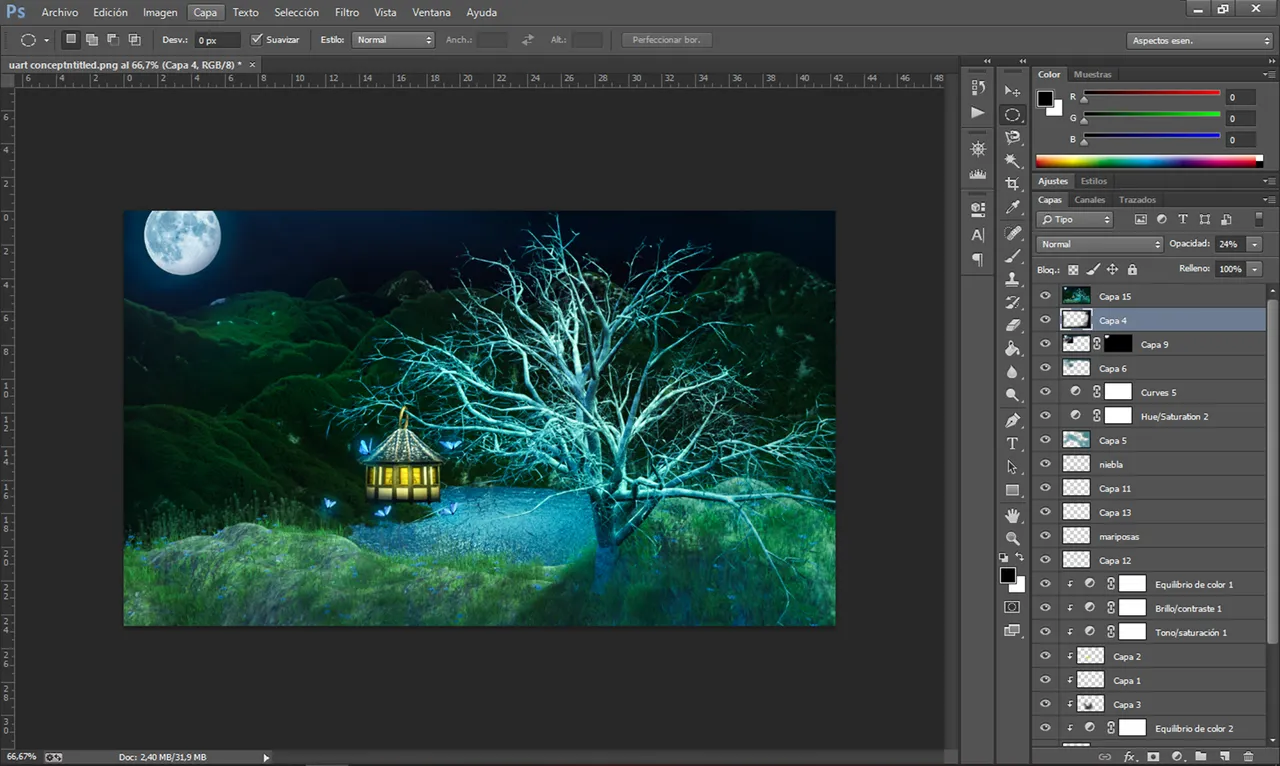Toggle Quick Mask mode
1280x766 pixels.
coord(1013,607)
